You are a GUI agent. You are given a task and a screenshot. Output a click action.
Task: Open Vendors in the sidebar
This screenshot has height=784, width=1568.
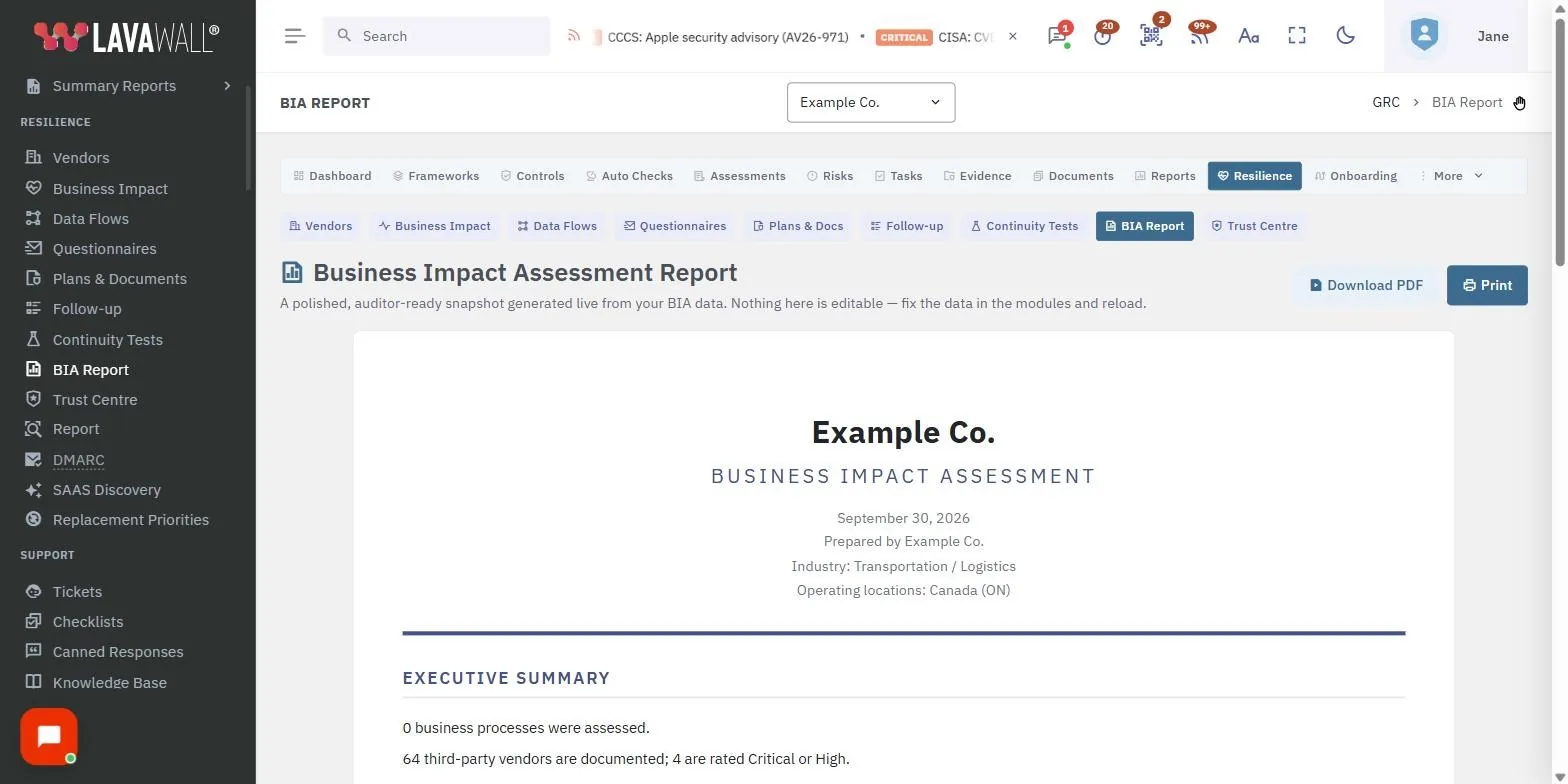[x=81, y=157]
